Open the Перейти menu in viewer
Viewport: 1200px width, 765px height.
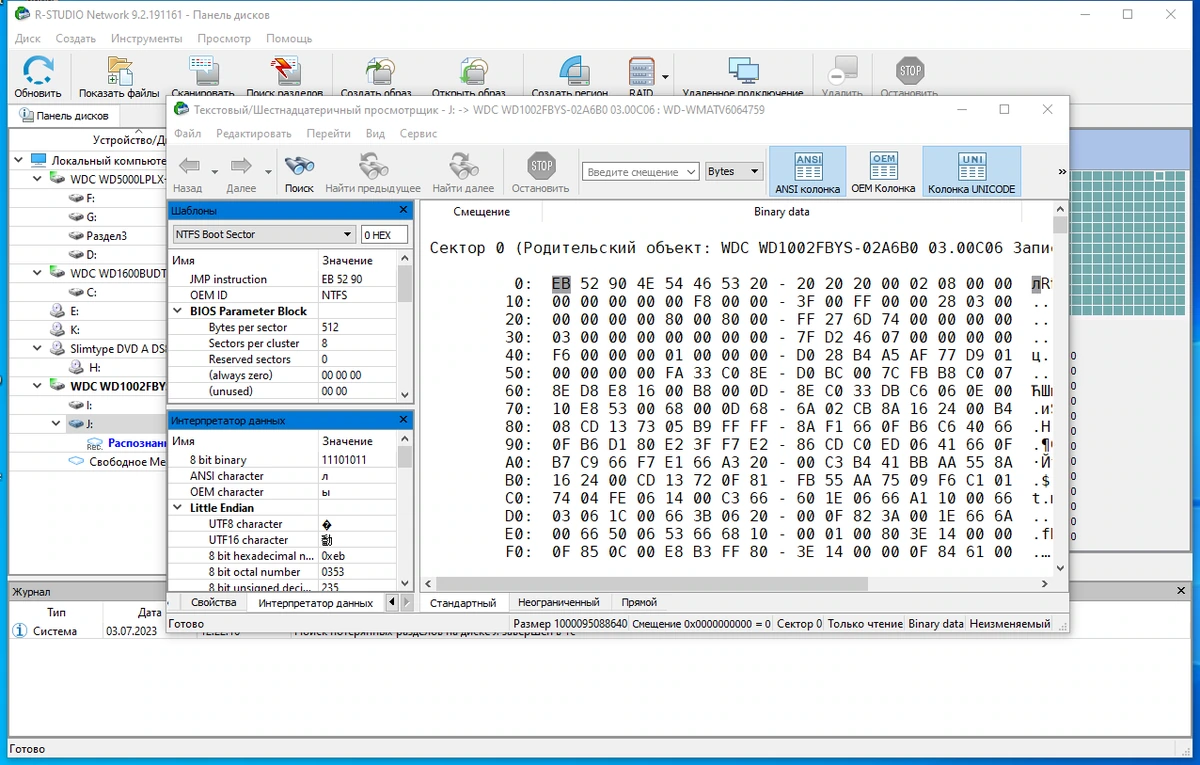coord(328,133)
